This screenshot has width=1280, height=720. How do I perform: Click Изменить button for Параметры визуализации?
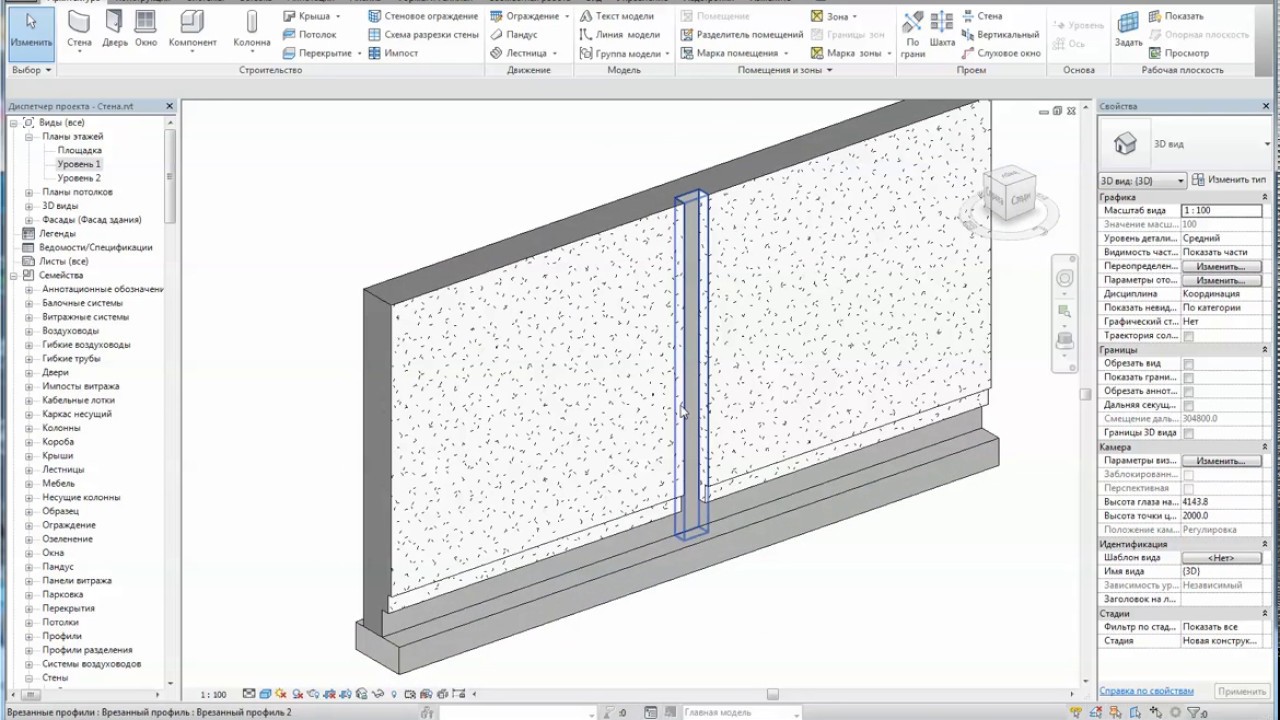tap(1221, 461)
